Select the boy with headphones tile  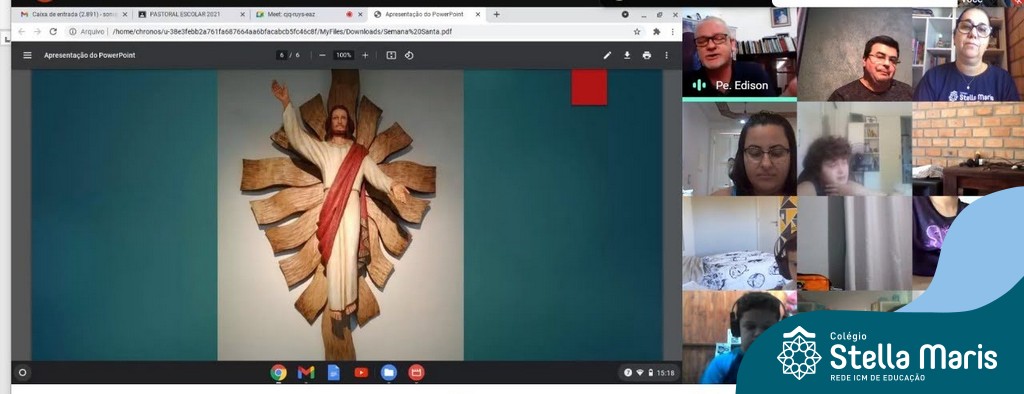(x=738, y=337)
